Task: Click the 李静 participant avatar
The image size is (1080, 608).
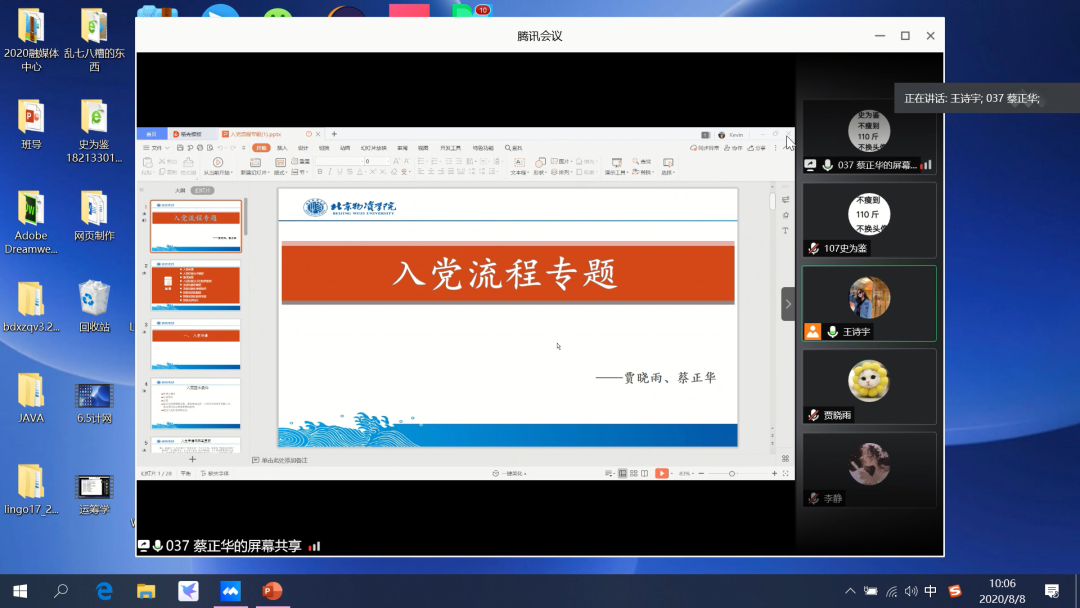Action: point(869,464)
